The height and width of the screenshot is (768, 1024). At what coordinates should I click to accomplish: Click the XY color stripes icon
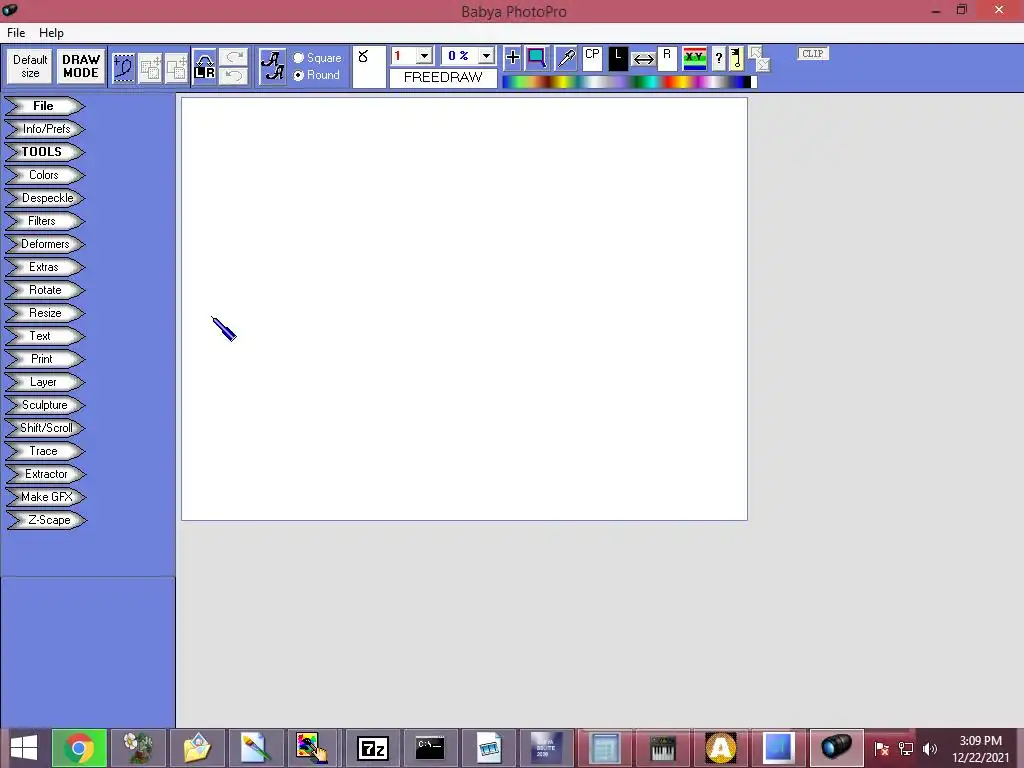[x=694, y=58]
